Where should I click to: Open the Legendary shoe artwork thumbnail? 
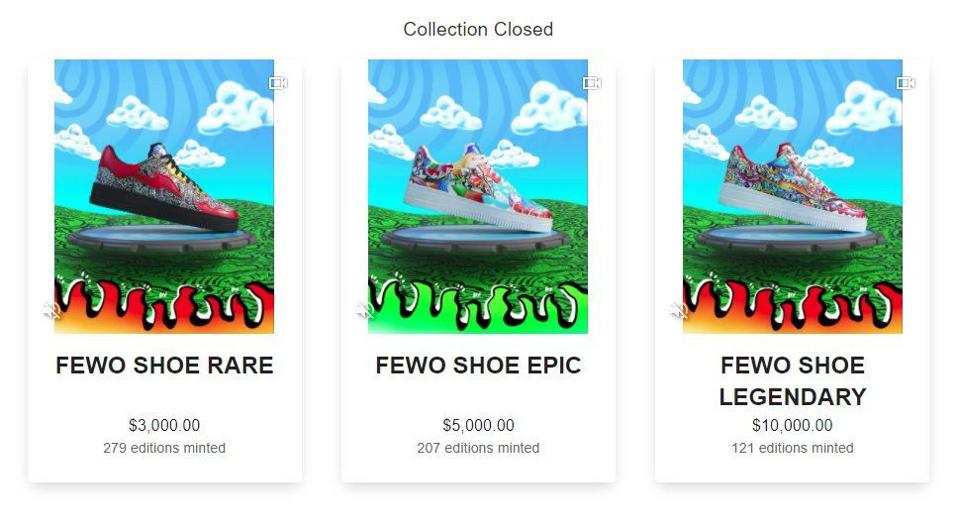[x=792, y=196]
